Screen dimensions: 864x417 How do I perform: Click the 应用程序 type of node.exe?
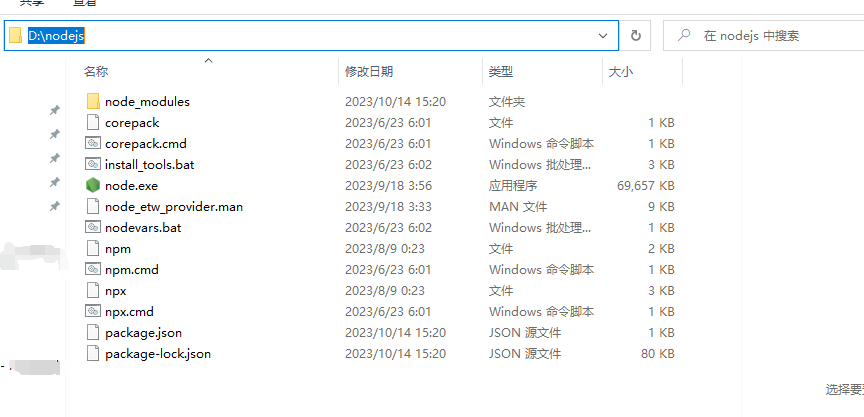tap(513, 186)
